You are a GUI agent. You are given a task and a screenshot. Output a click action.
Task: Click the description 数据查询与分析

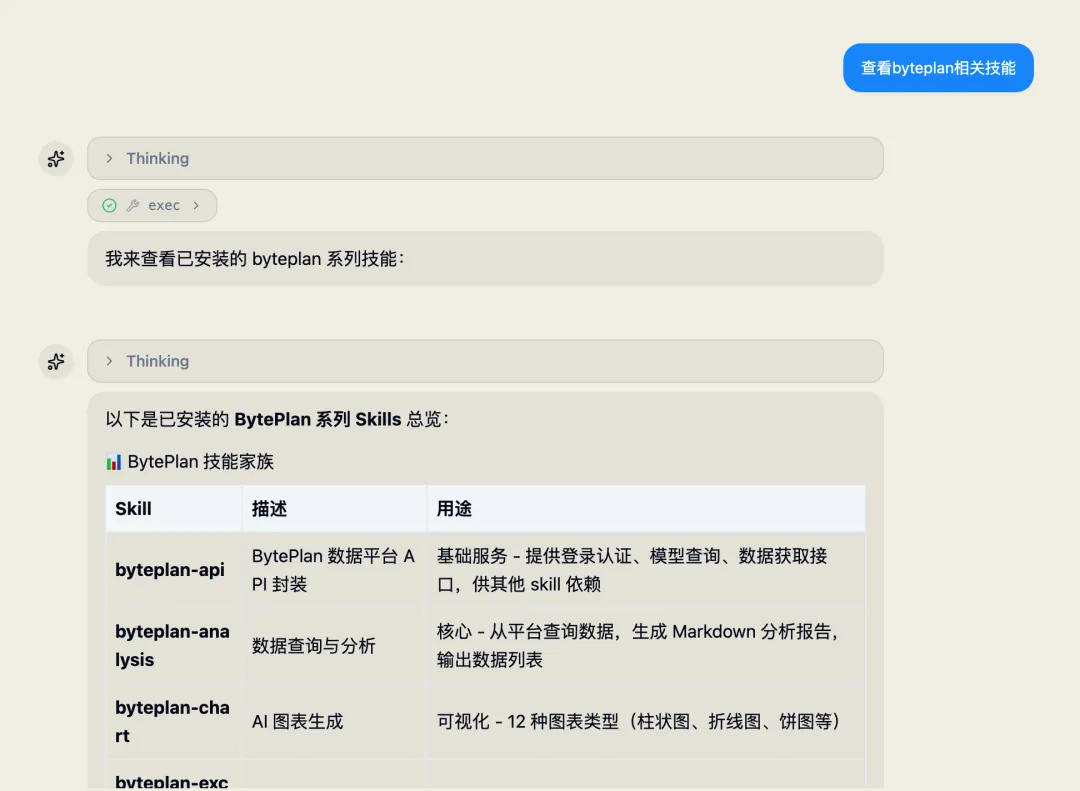335,646
